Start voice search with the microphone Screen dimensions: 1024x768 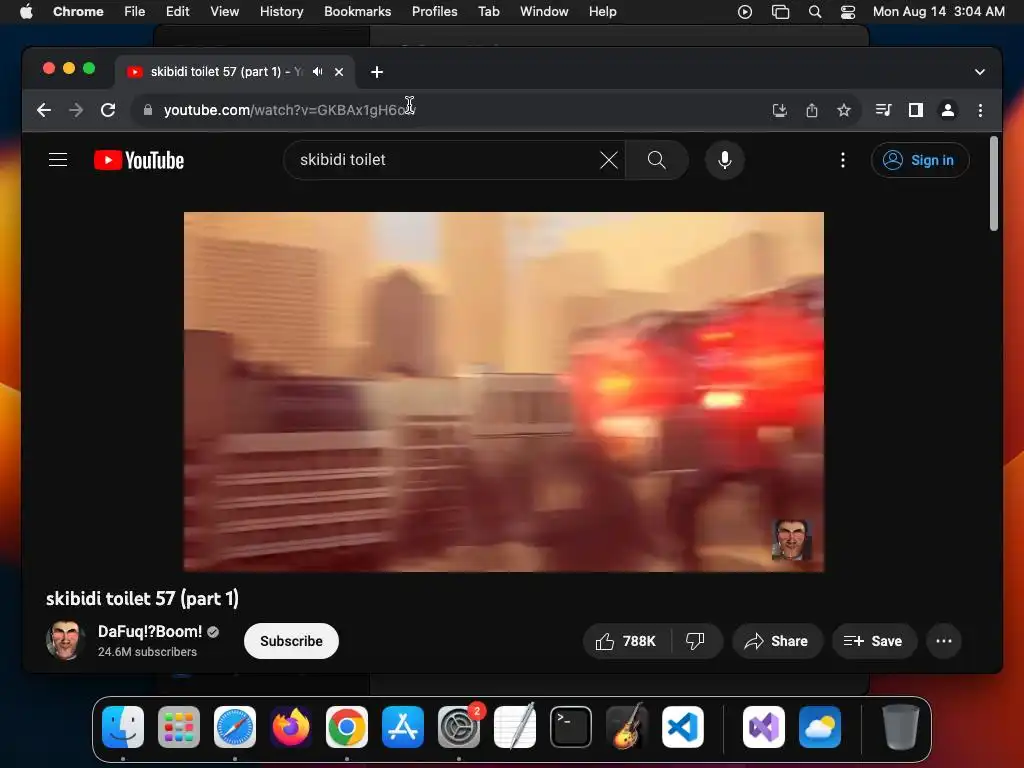coord(724,160)
